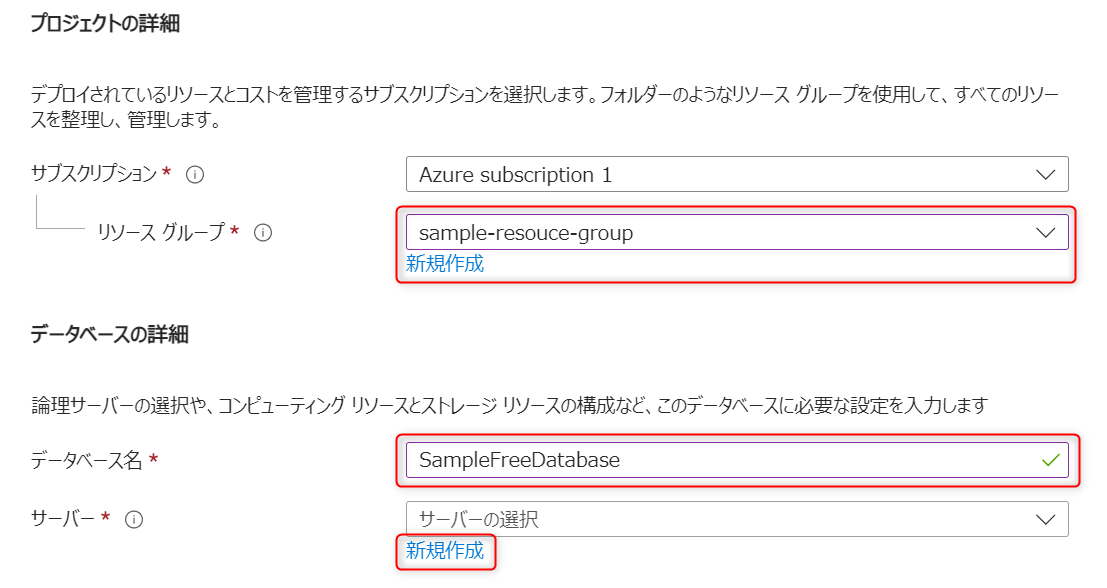The image size is (1107, 588).
Task: Click the データベース名 field label
Action: (x=88, y=460)
